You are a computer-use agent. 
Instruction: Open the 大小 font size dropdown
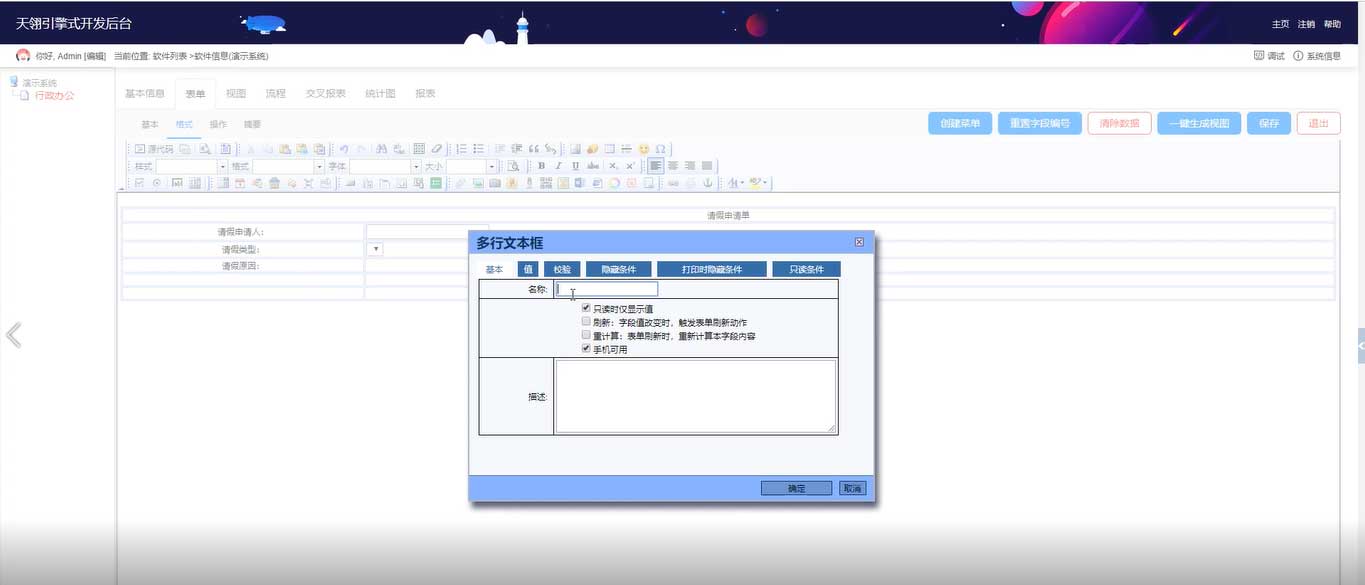click(491, 166)
